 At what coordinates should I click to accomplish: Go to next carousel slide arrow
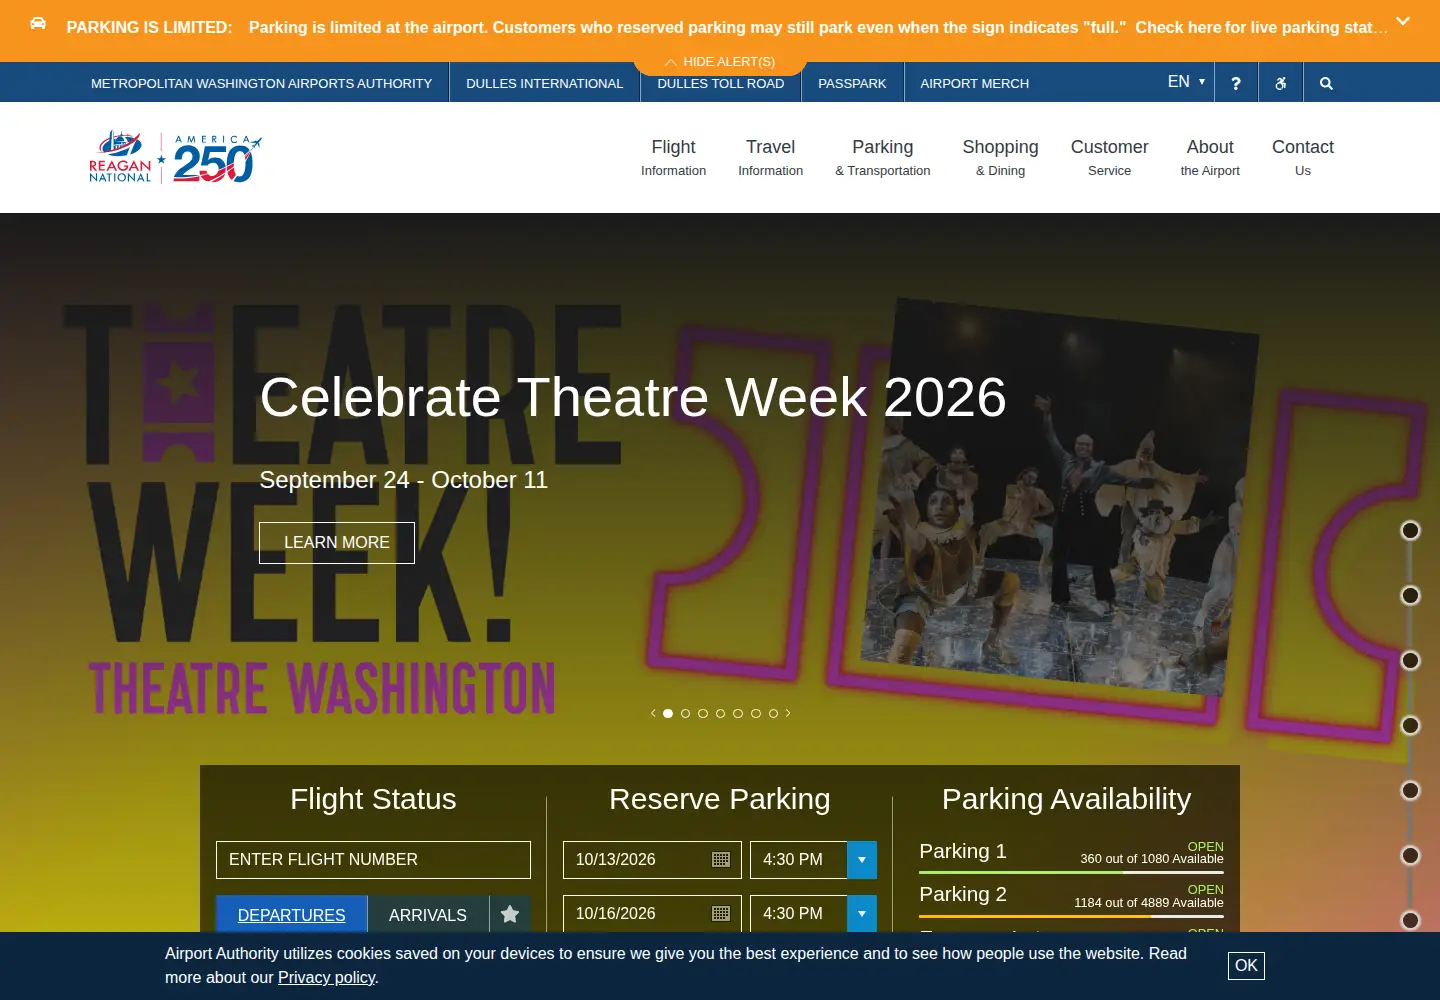(788, 713)
